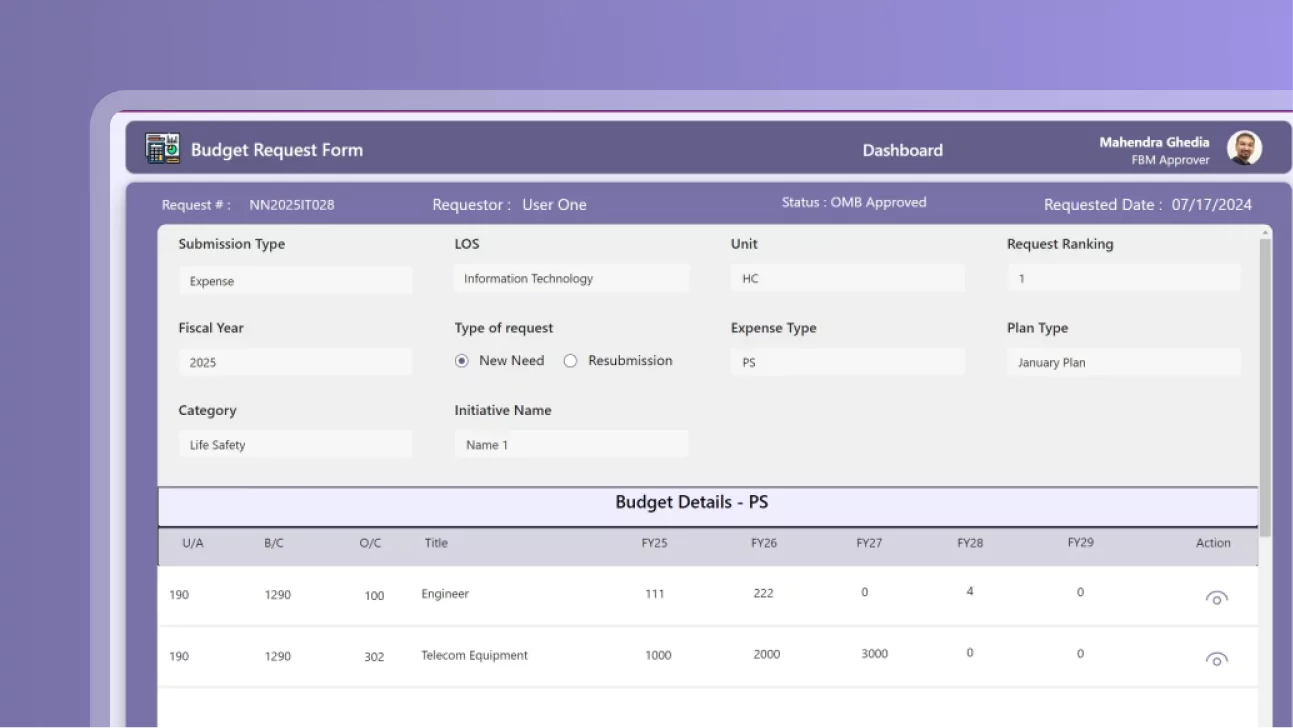The image size is (1293, 728).
Task: Click the Budget Request Form title
Action: pyautogui.click(x=277, y=150)
